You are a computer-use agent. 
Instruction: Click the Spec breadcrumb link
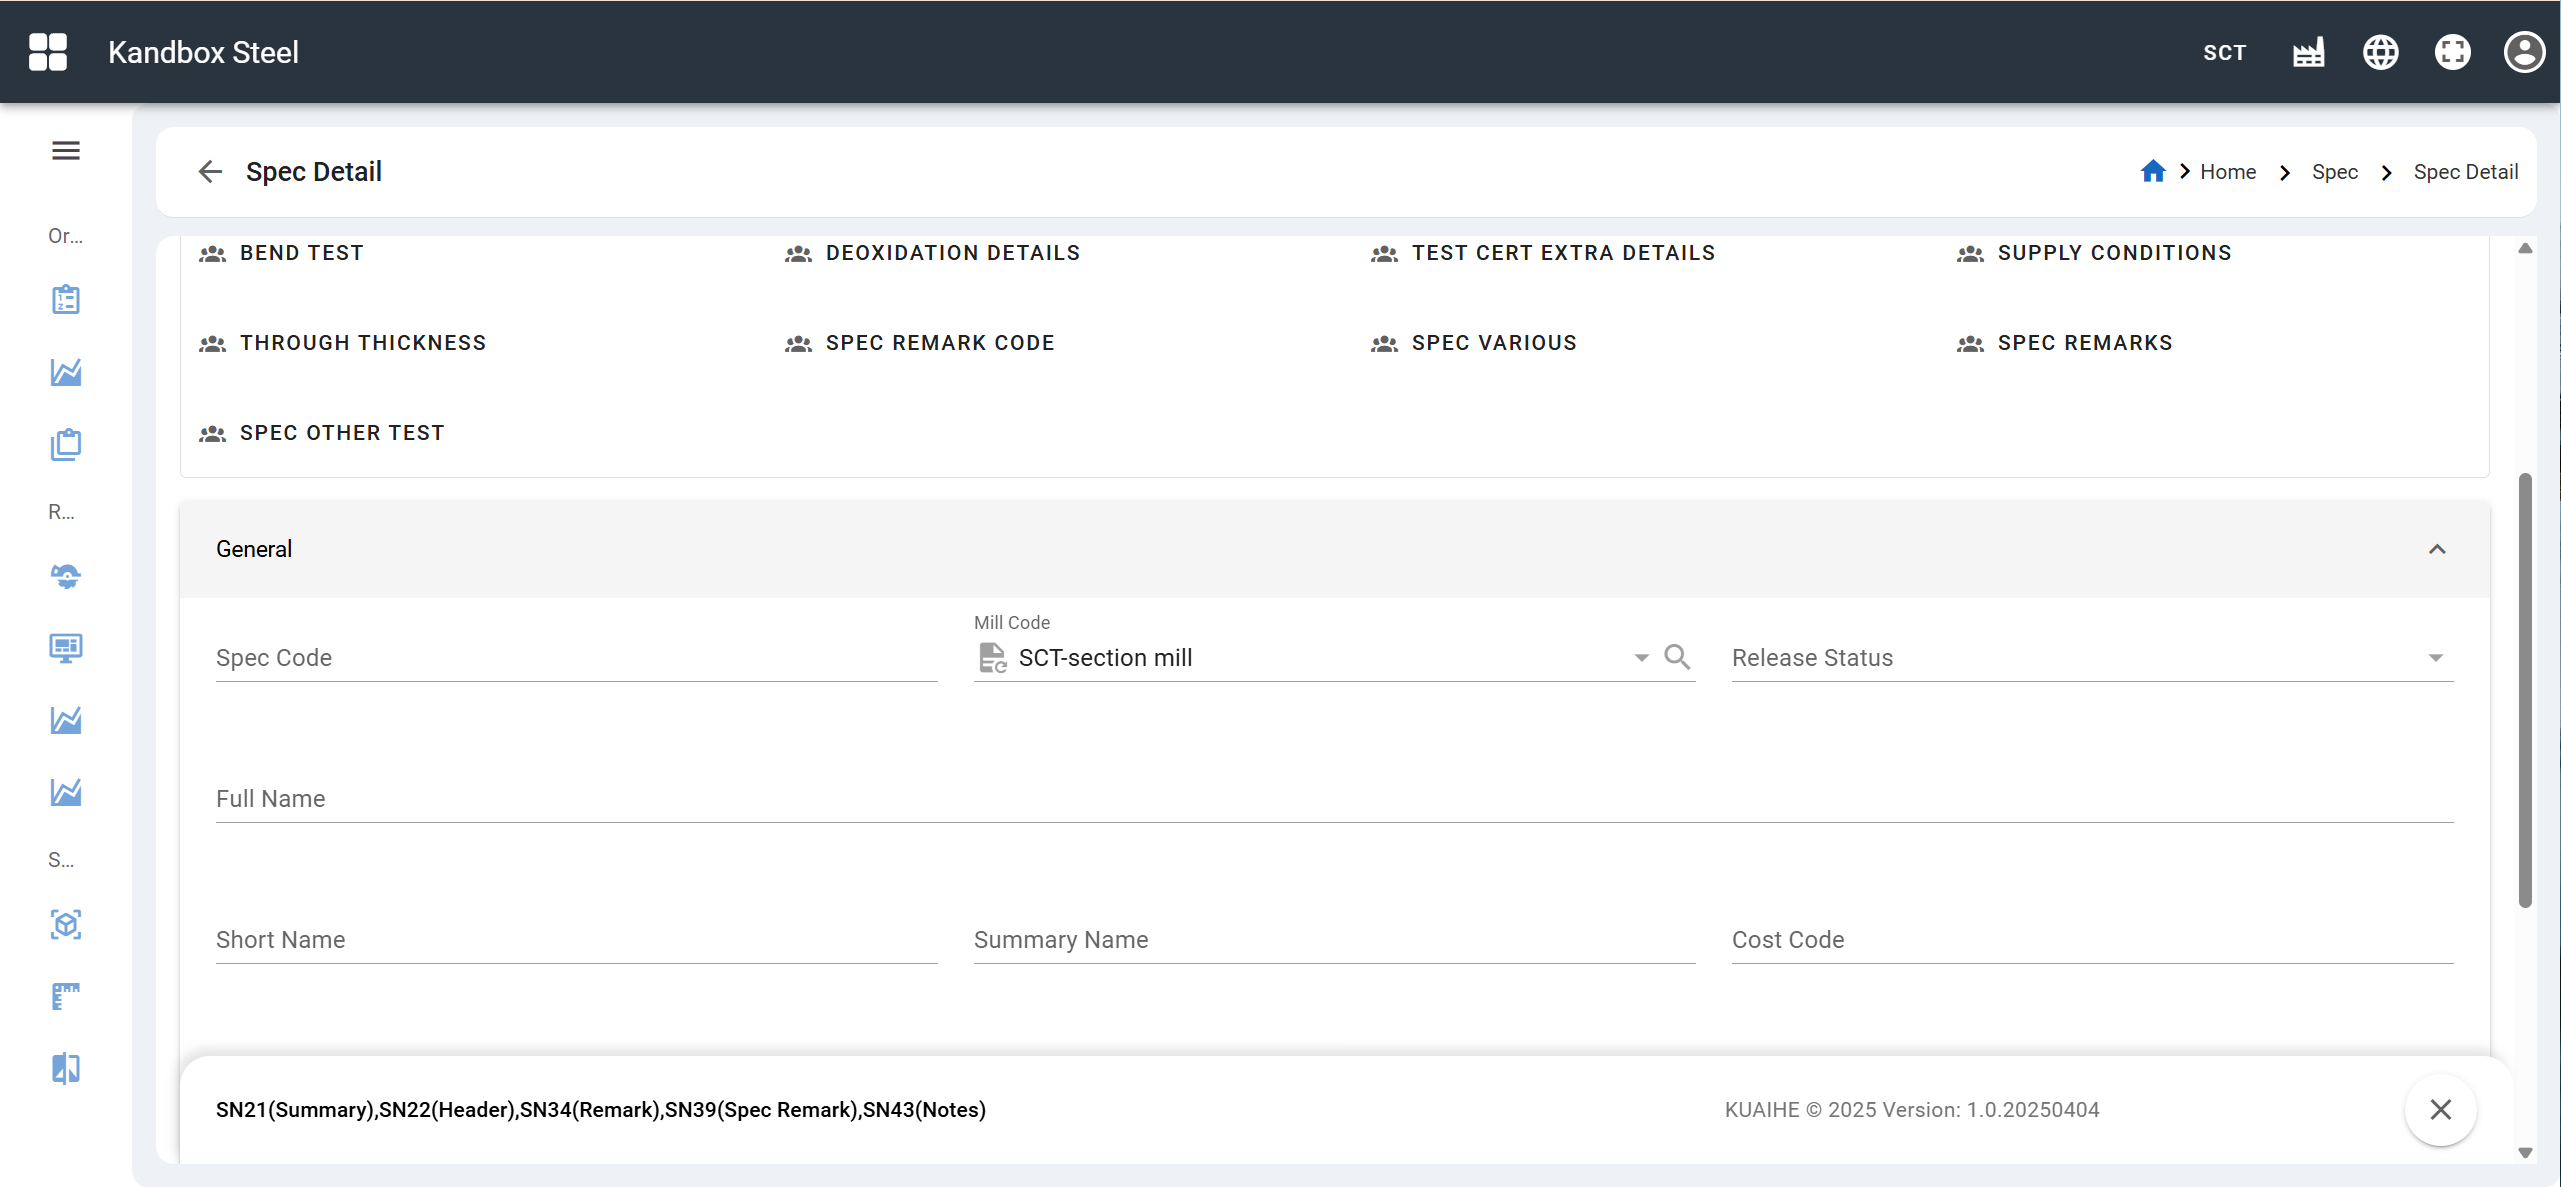2334,172
